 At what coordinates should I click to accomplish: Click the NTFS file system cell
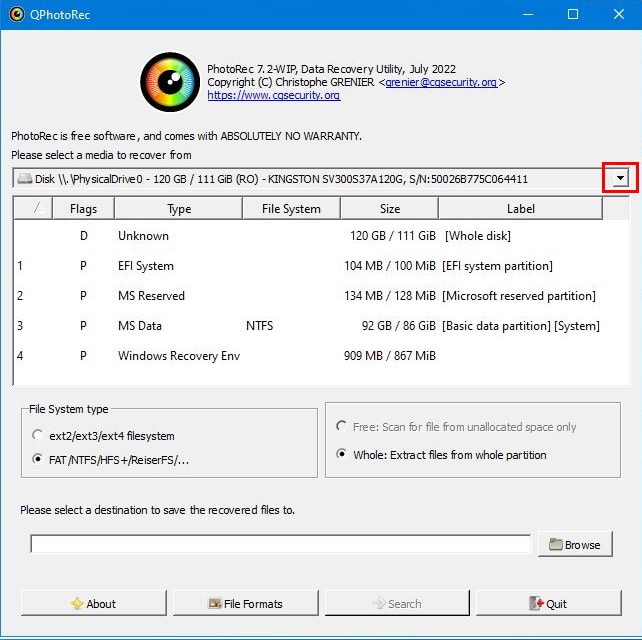(x=260, y=326)
